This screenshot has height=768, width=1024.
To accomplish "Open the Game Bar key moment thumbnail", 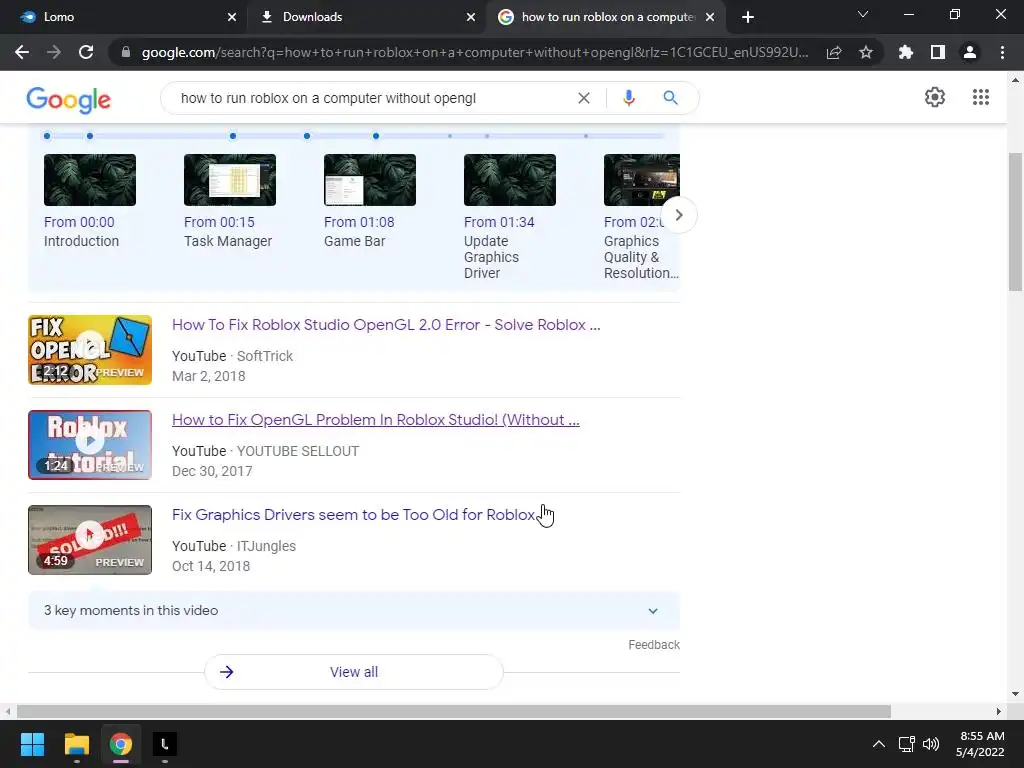I will point(370,180).
